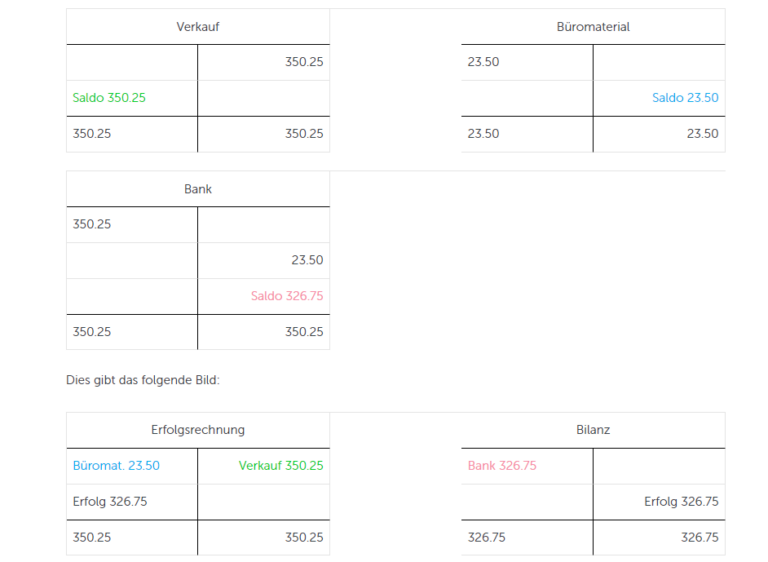This screenshot has width=768, height=562.
Task: Click the pink Bank 326.75 entry
Action: pyautogui.click(x=502, y=466)
